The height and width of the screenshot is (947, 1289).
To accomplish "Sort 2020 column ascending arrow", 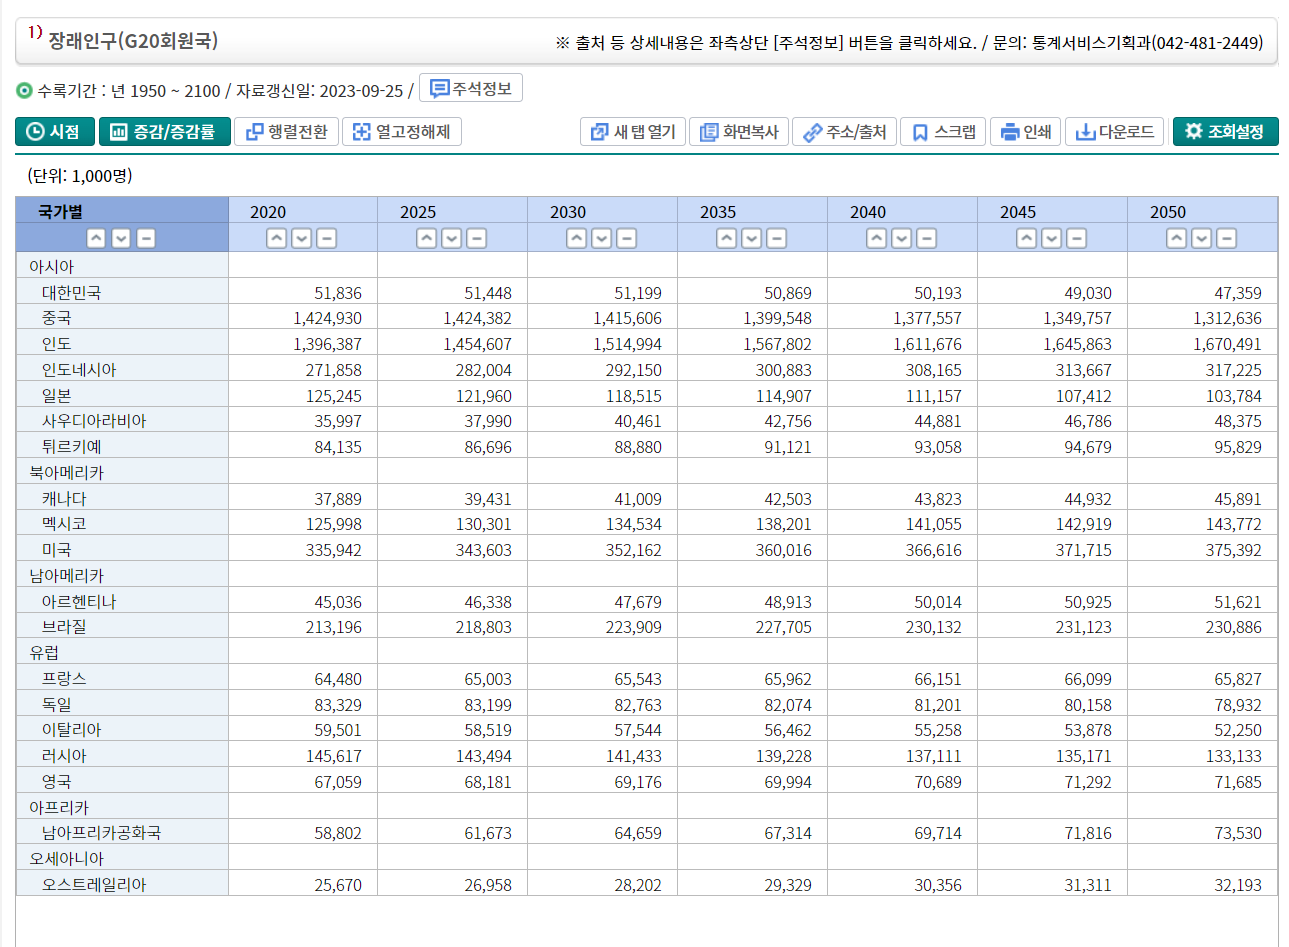I will tap(276, 238).
